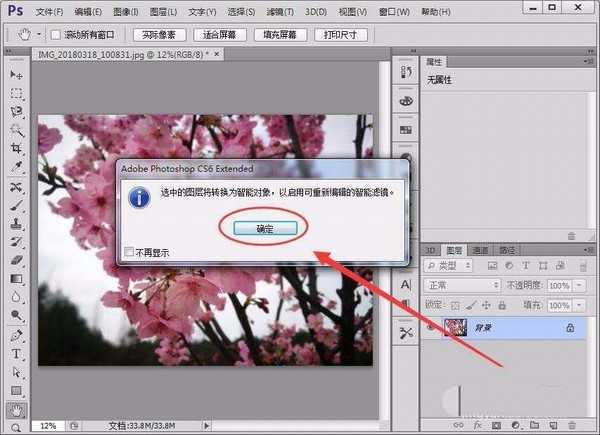Select the Rectangle shape tool
Image resolution: width=600 pixels, height=435 pixels.
[16, 391]
